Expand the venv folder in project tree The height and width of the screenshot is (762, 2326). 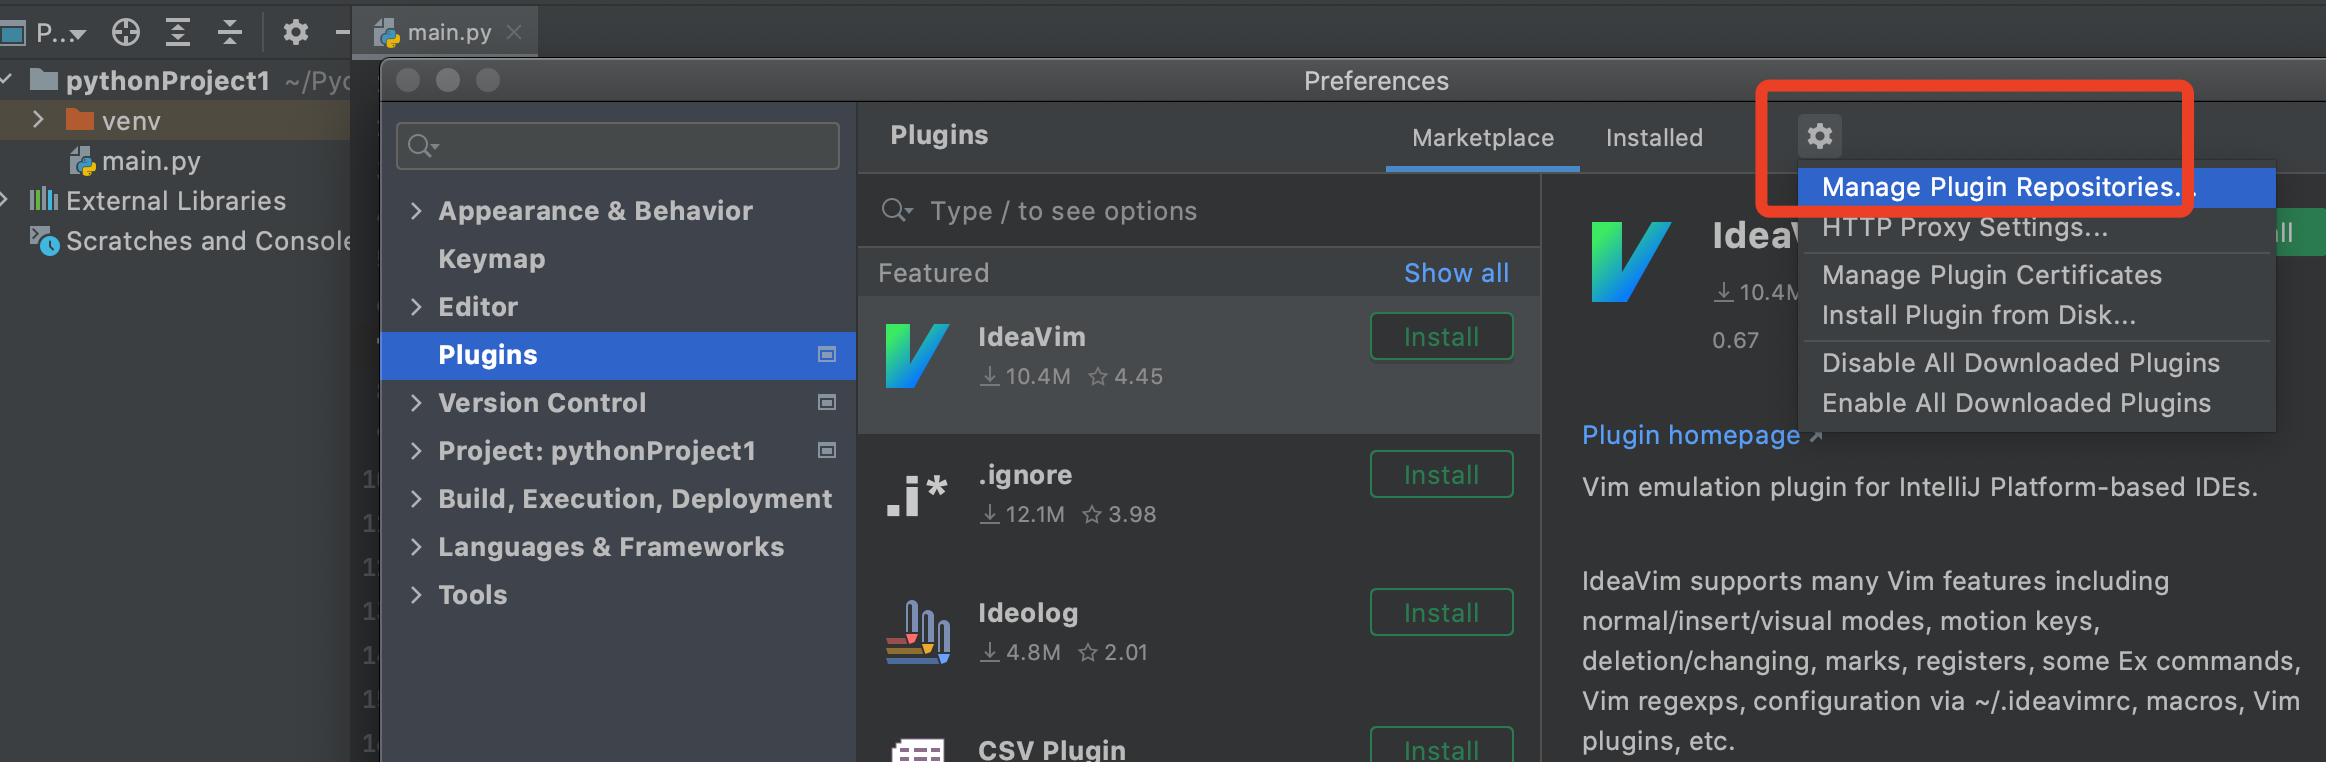pos(38,120)
